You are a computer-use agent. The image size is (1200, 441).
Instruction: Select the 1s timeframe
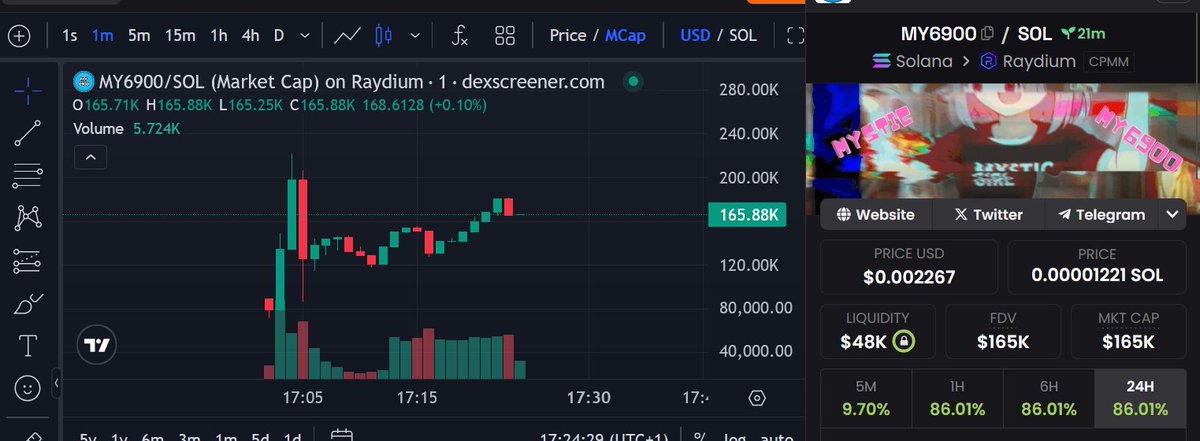click(x=70, y=35)
